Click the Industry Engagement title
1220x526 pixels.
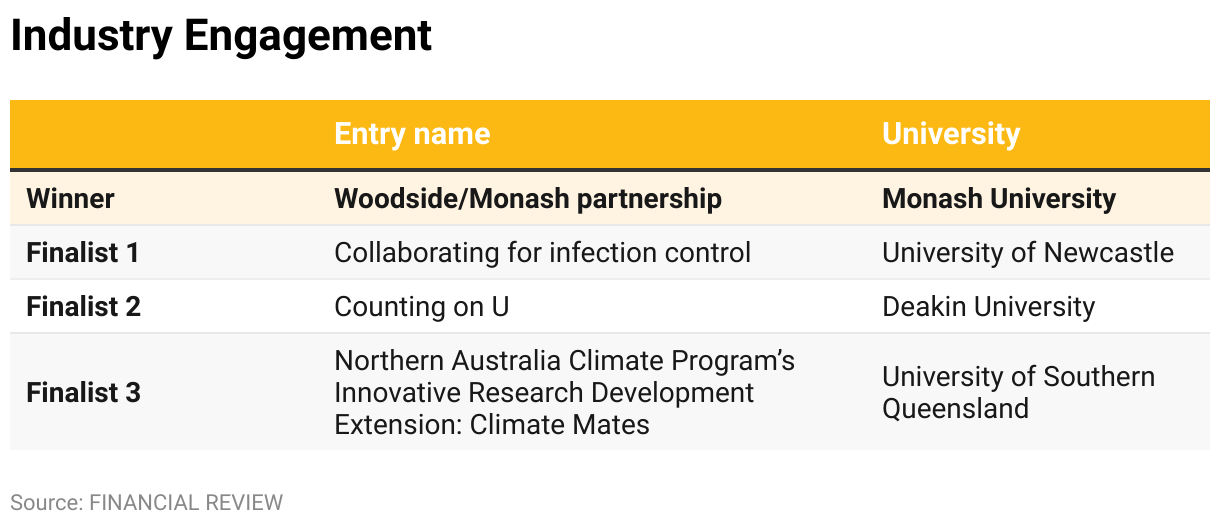pyautogui.click(x=221, y=36)
